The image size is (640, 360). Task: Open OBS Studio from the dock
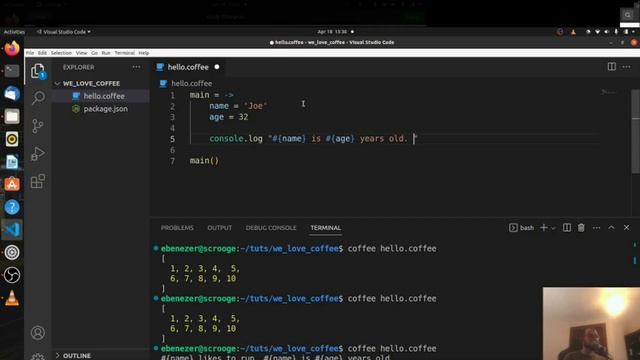pos(12,275)
